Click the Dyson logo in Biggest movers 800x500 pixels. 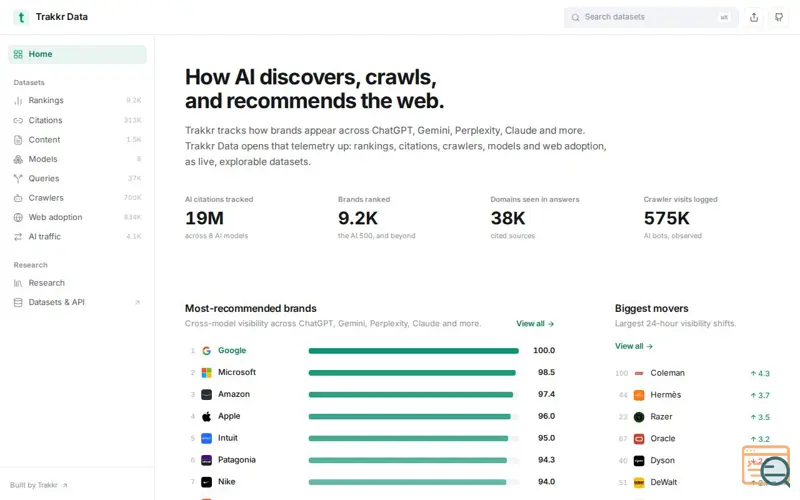[x=639, y=461]
